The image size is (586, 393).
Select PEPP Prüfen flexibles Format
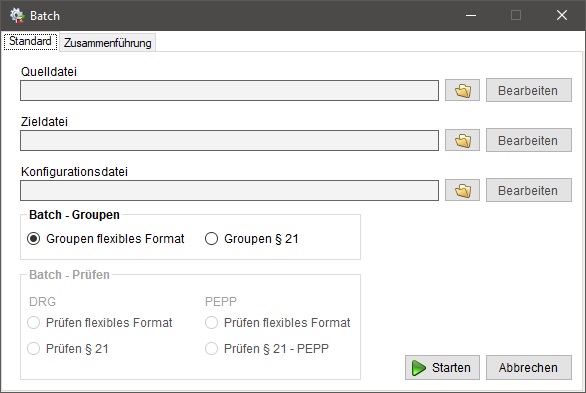(278, 322)
